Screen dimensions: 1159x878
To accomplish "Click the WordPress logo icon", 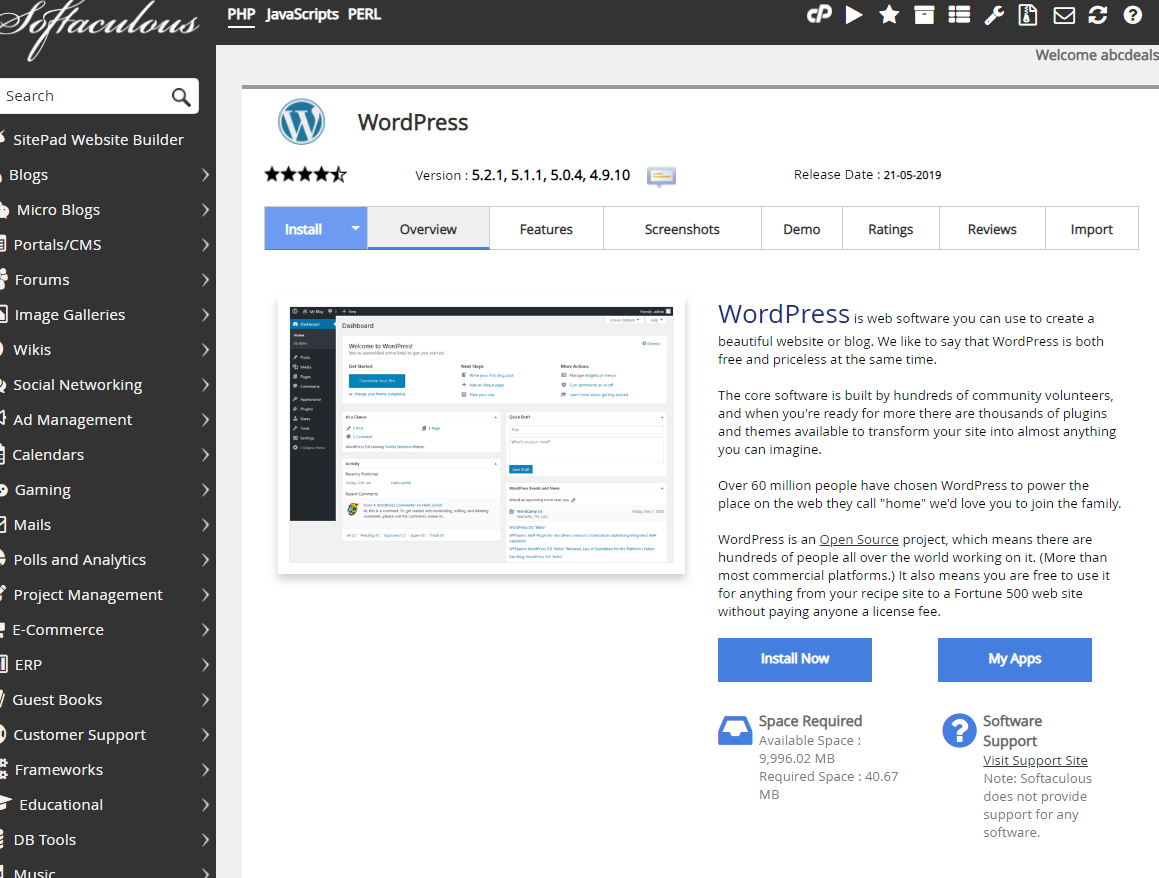I will [x=301, y=122].
